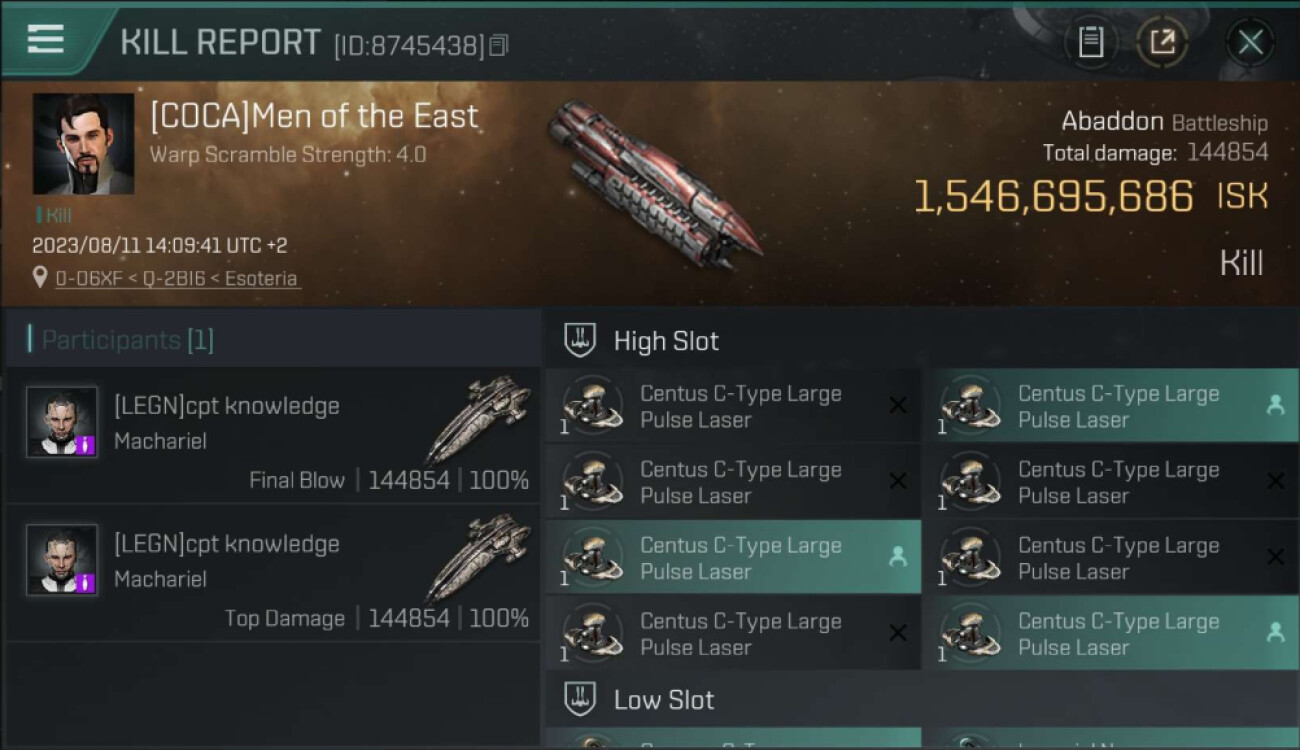Viewport: 1300px width, 750px height.
Task: Tap Abaddon battleship image
Action: (653, 183)
